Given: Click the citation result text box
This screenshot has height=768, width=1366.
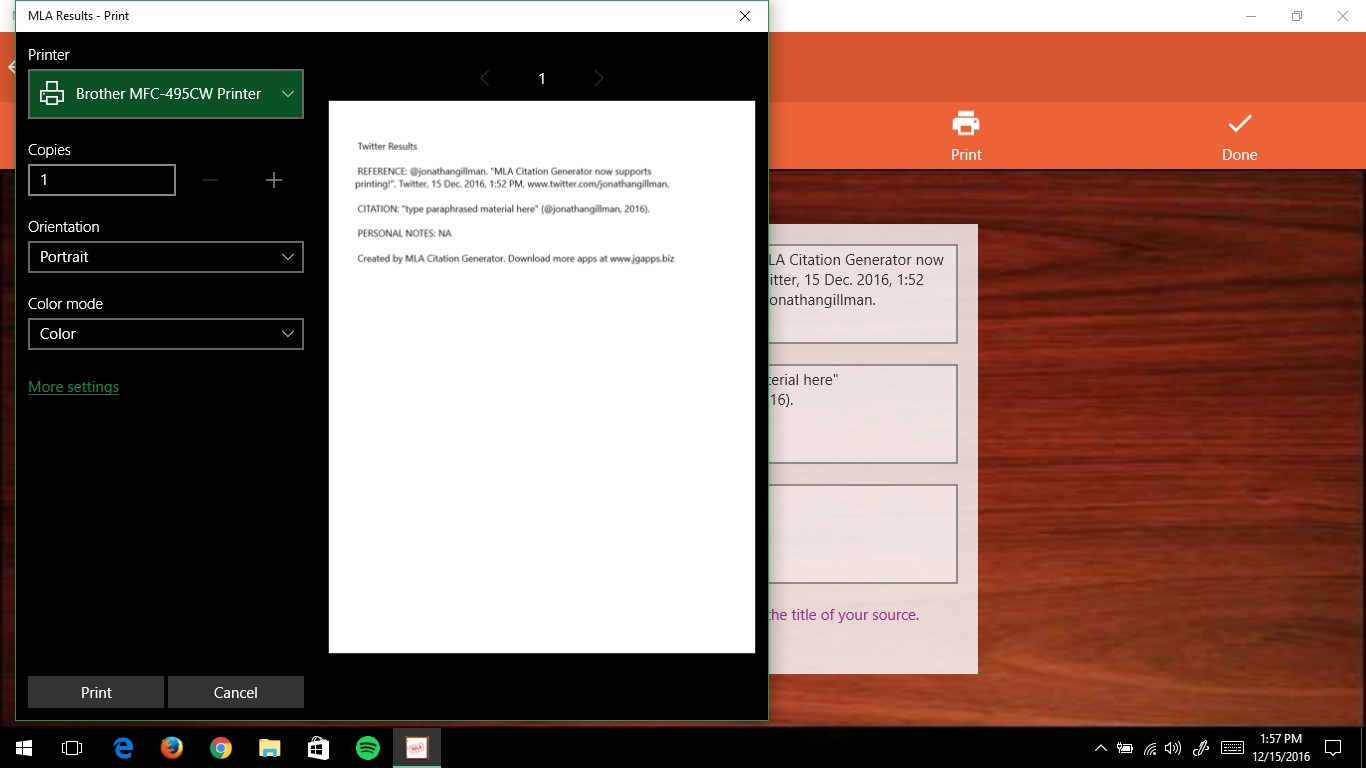Looking at the screenshot, I should coord(862,414).
